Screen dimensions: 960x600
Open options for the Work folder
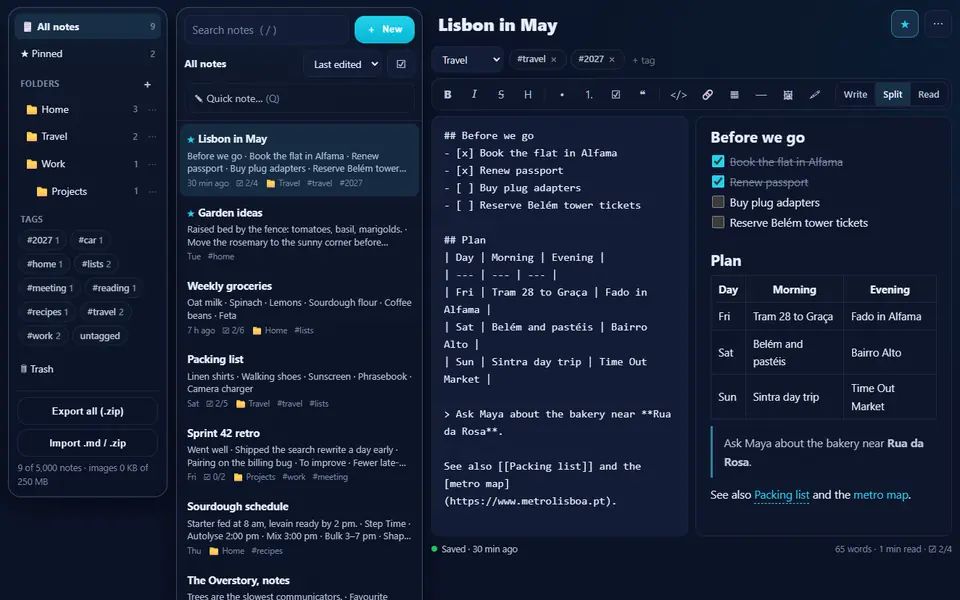[152, 164]
